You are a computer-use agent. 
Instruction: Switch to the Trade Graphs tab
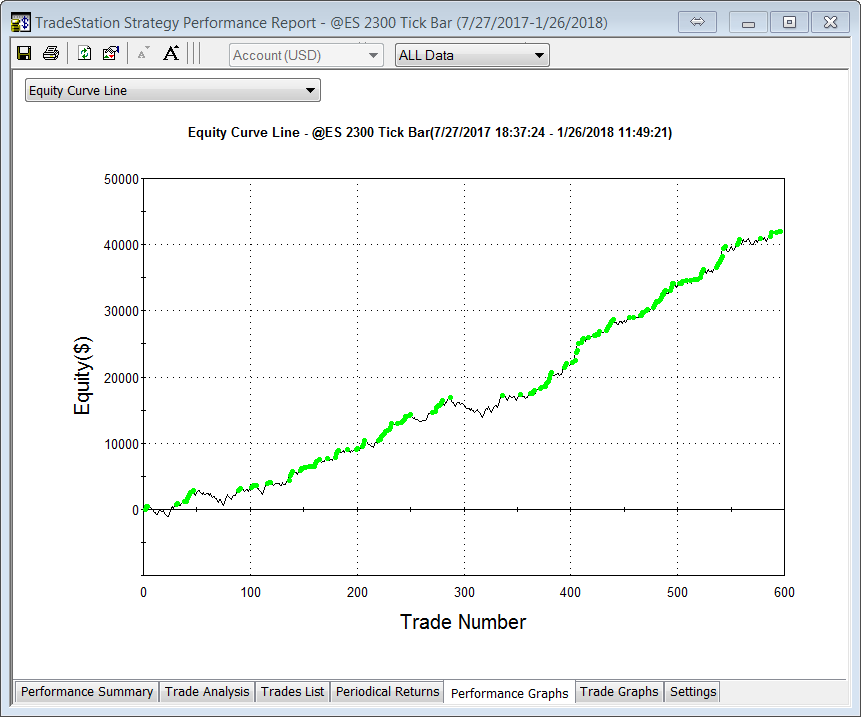coord(619,692)
